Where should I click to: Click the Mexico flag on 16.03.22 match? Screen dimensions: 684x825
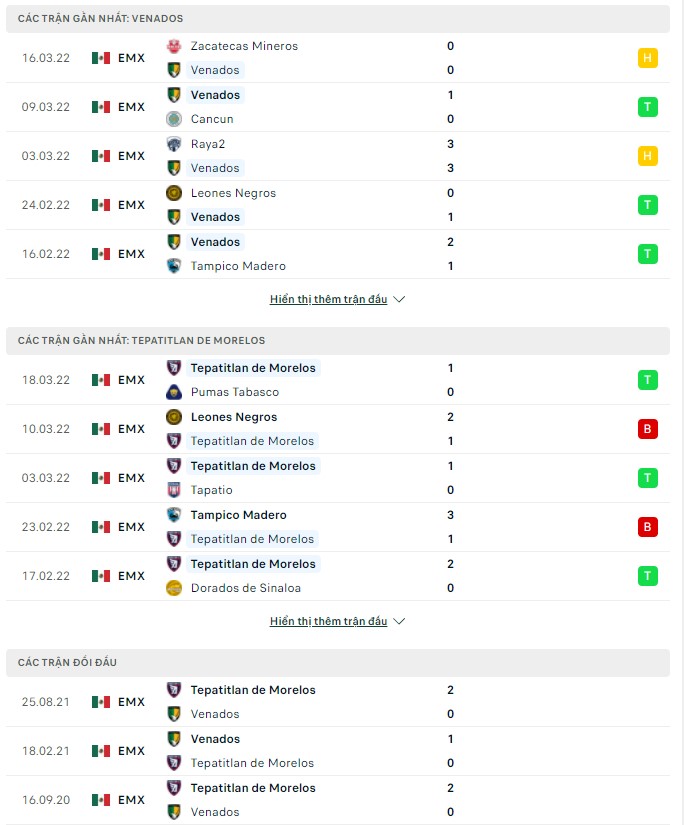(x=100, y=58)
